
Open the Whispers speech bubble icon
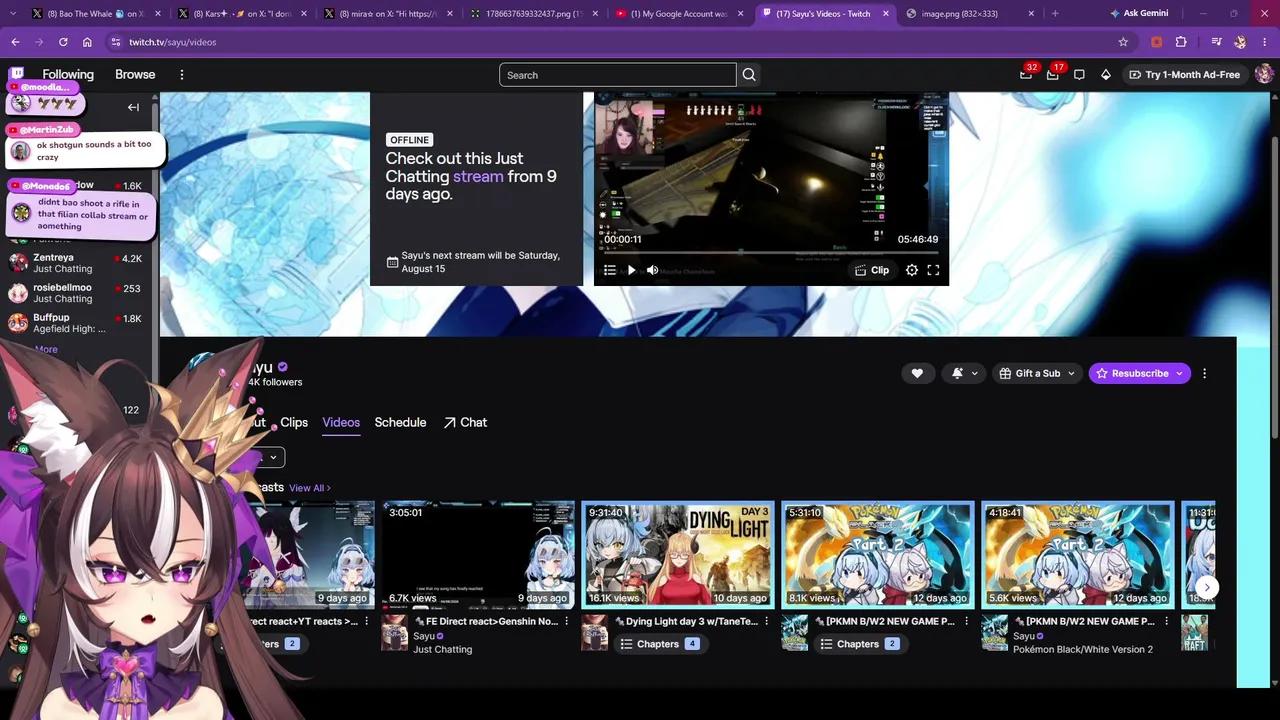click(1079, 74)
